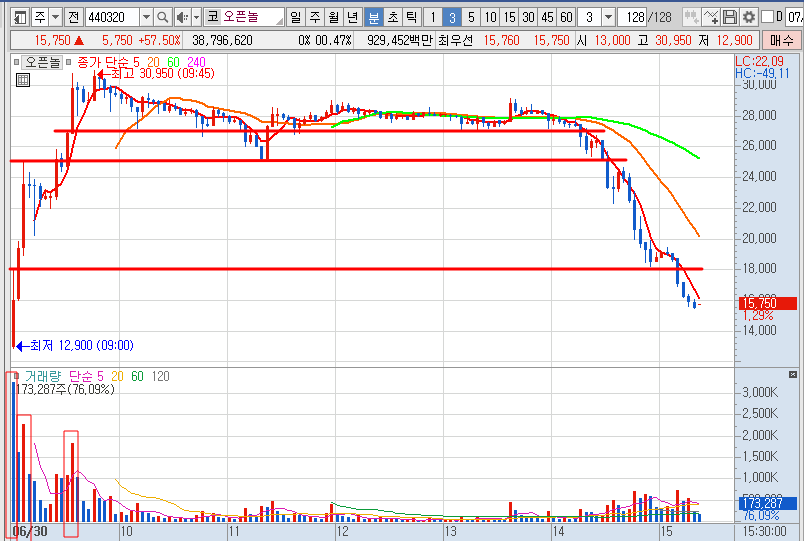Click the 거래량 volume legend label

[43, 376]
